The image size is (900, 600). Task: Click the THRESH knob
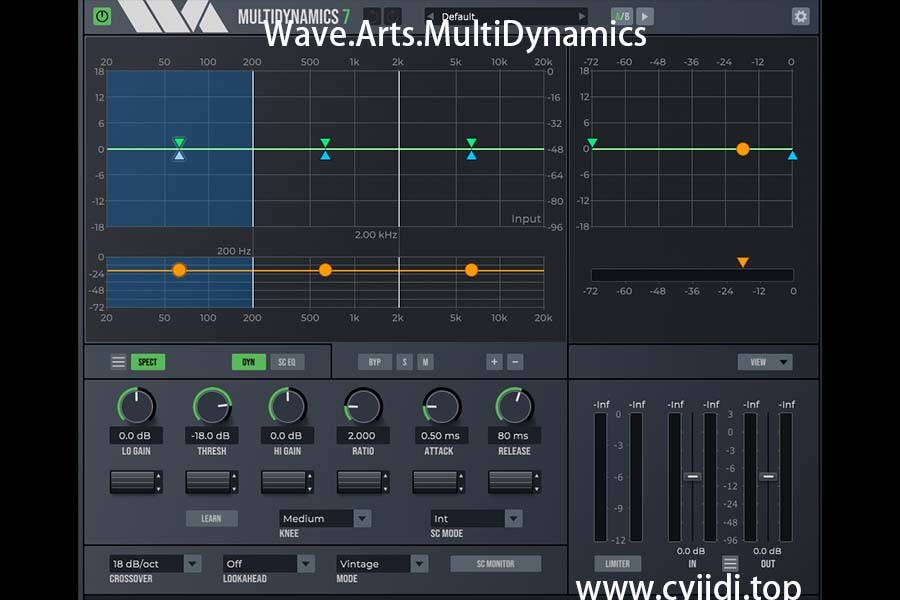pos(212,406)
